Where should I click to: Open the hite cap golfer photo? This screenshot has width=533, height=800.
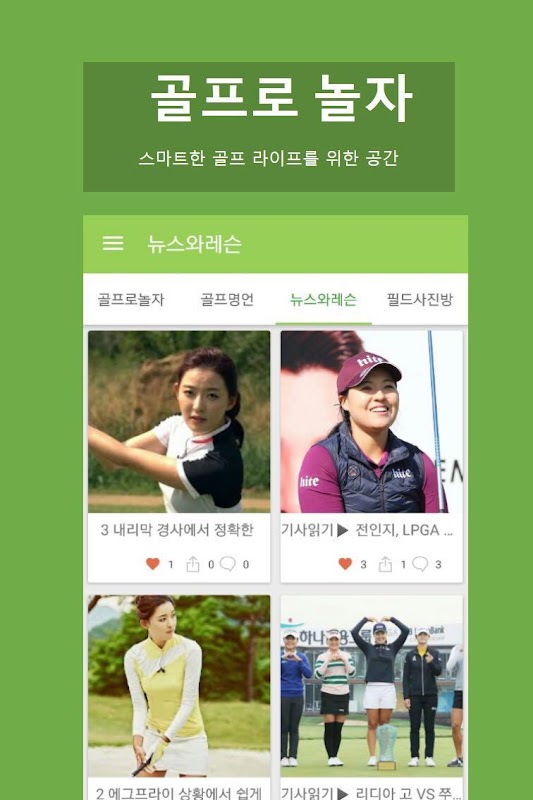click(371, 421)
